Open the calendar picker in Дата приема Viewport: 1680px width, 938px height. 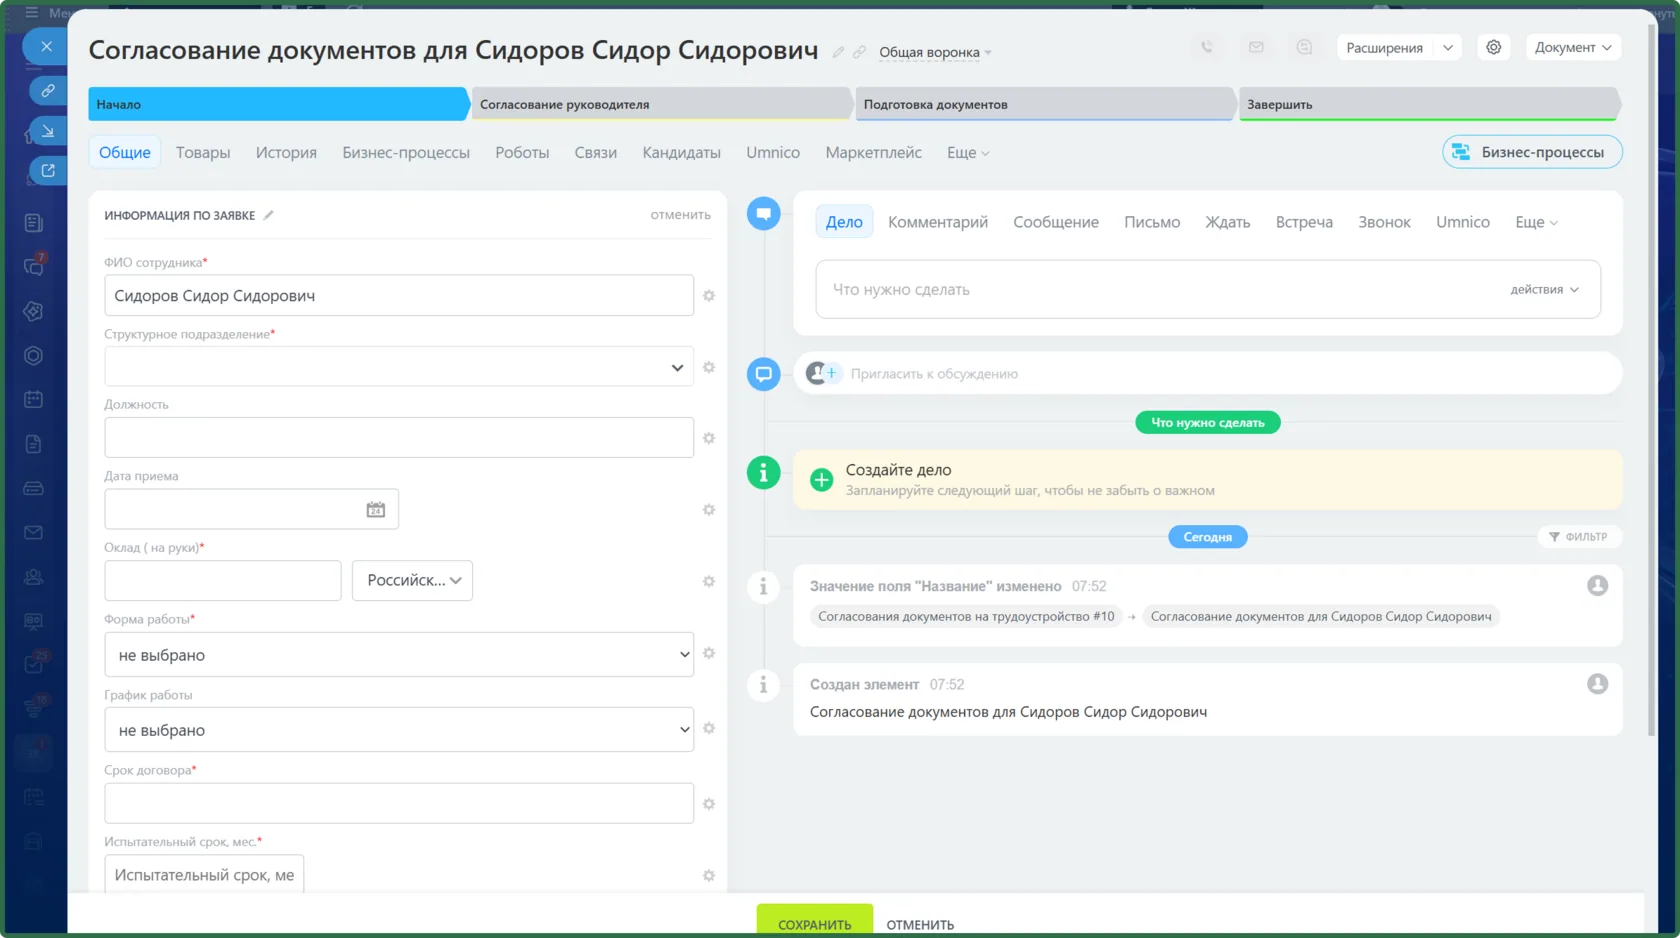376,510
